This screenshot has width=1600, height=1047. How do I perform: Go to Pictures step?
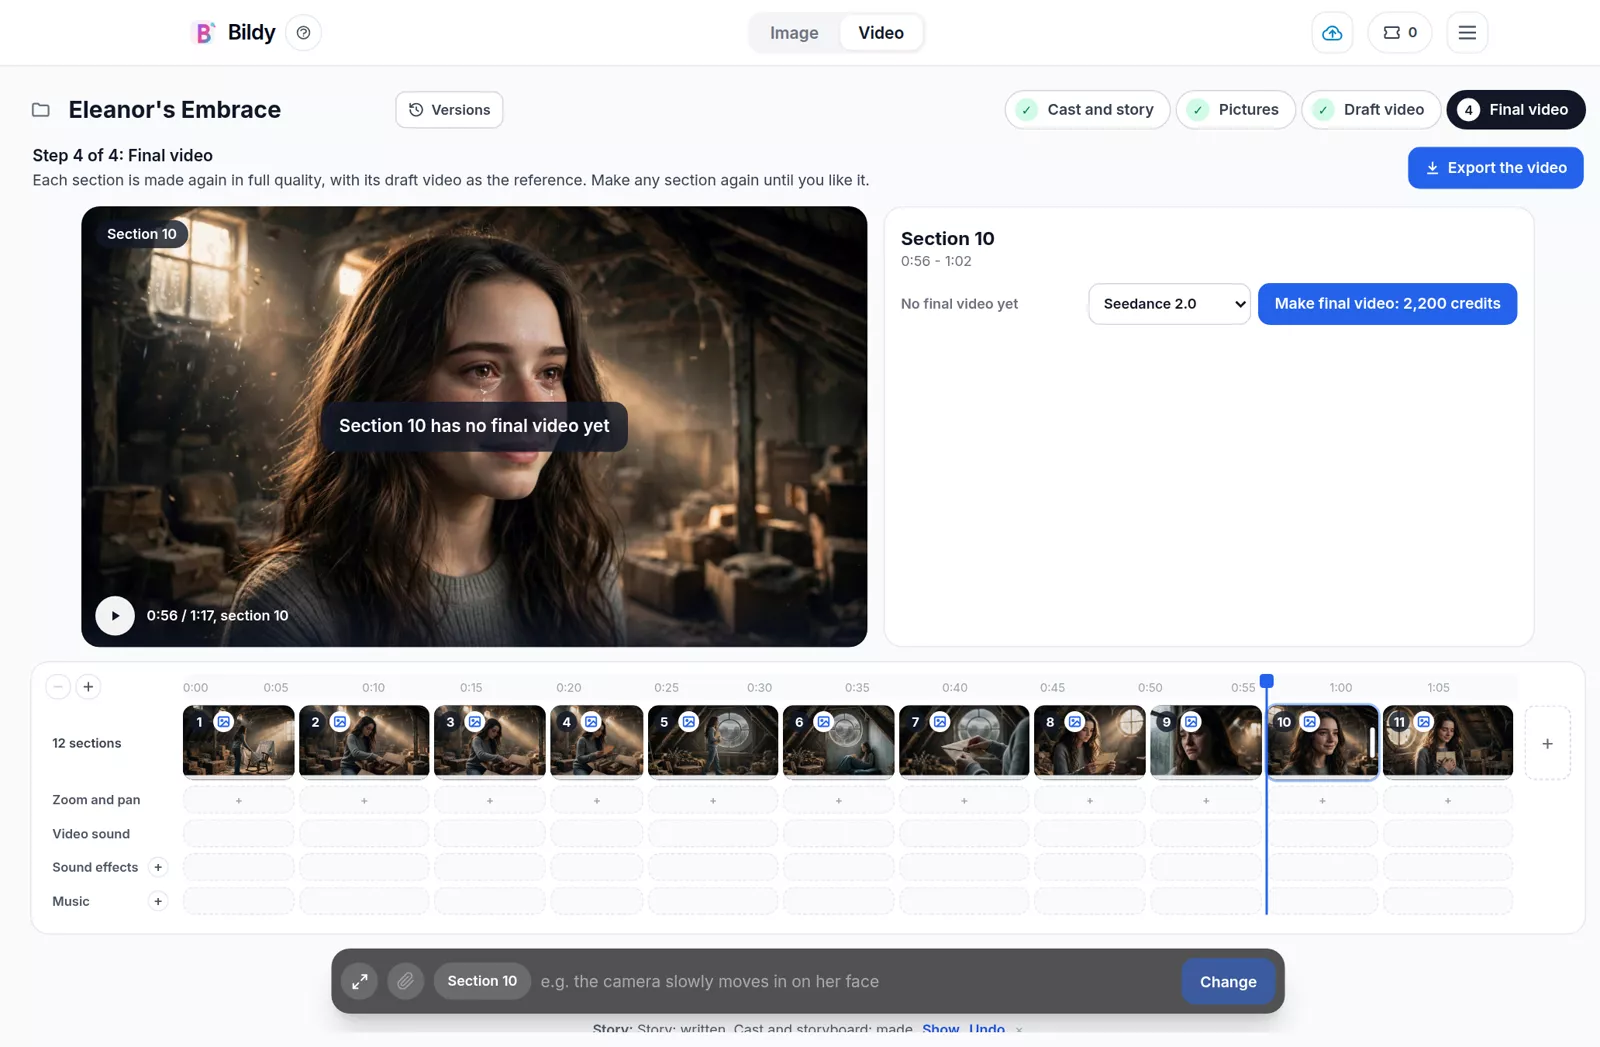point(1235,110)
